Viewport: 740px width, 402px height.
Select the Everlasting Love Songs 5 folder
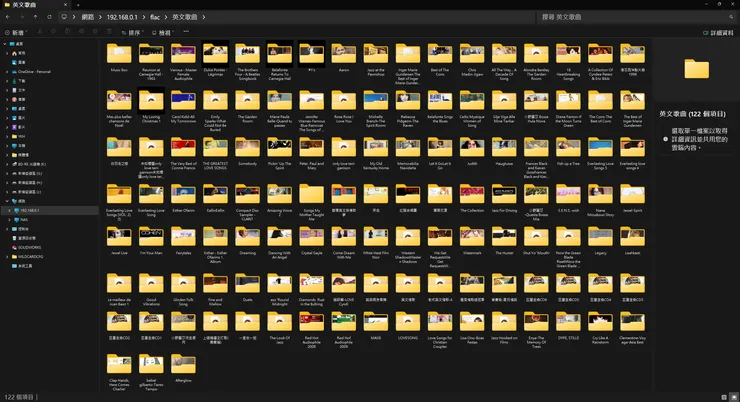click(x=600, y=153)
